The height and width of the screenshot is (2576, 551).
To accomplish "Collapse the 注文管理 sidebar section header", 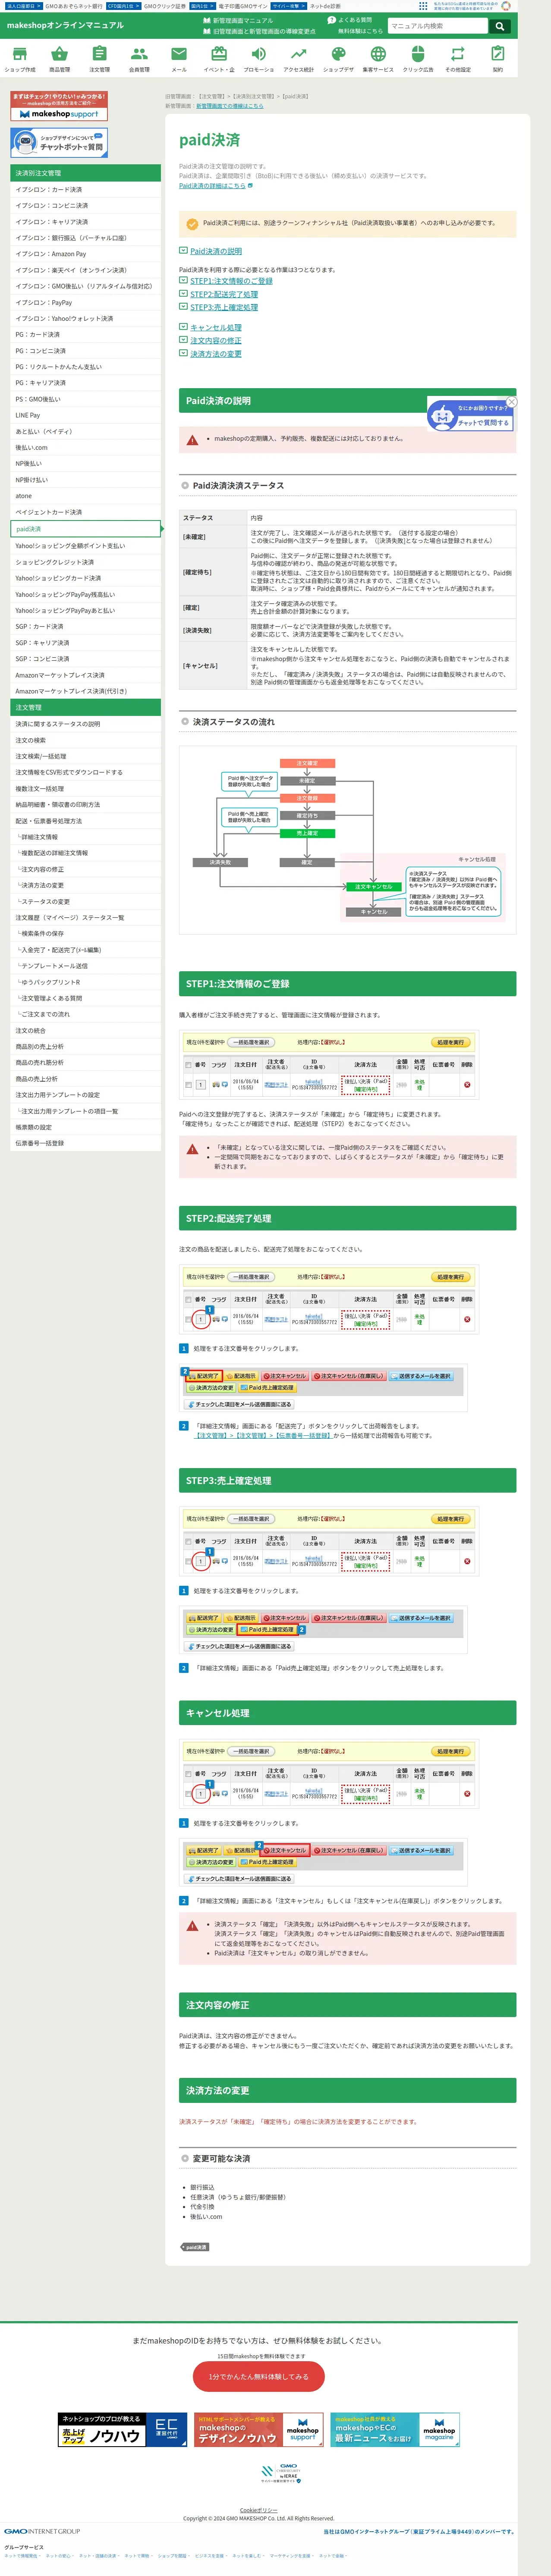I will click(85, 707).
